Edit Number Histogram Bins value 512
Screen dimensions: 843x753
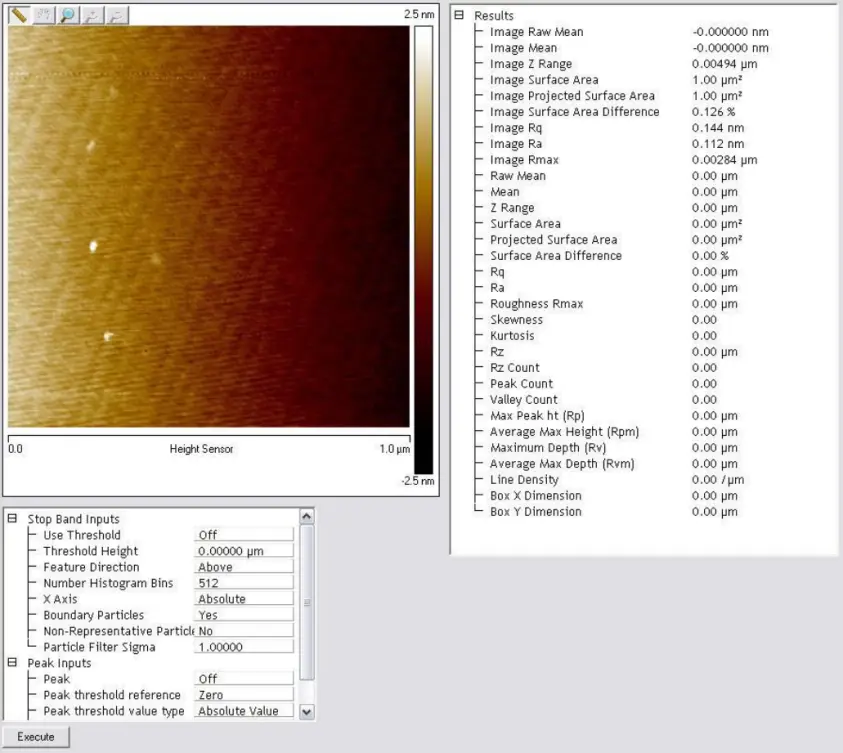pyautogui.click(x=244, y=583)
